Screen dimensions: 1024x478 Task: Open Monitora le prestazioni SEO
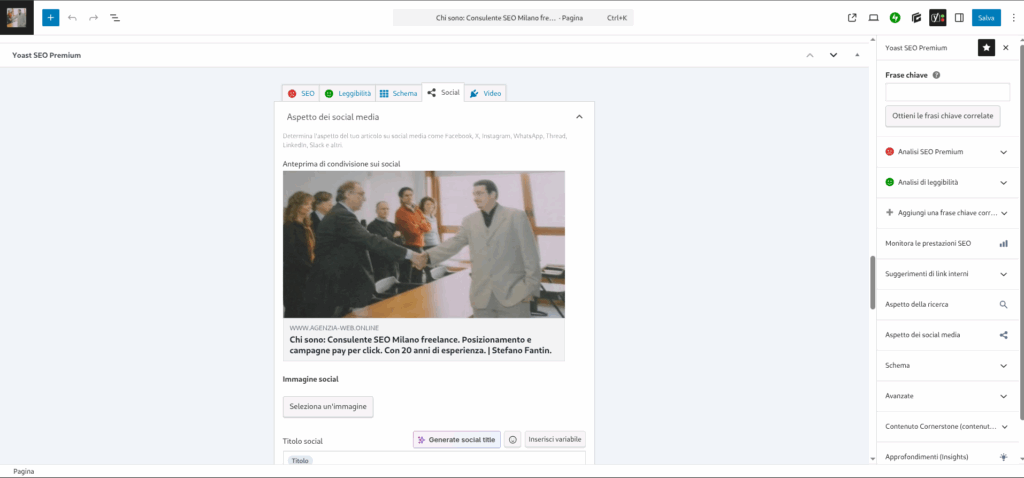[x=947, y=244]
